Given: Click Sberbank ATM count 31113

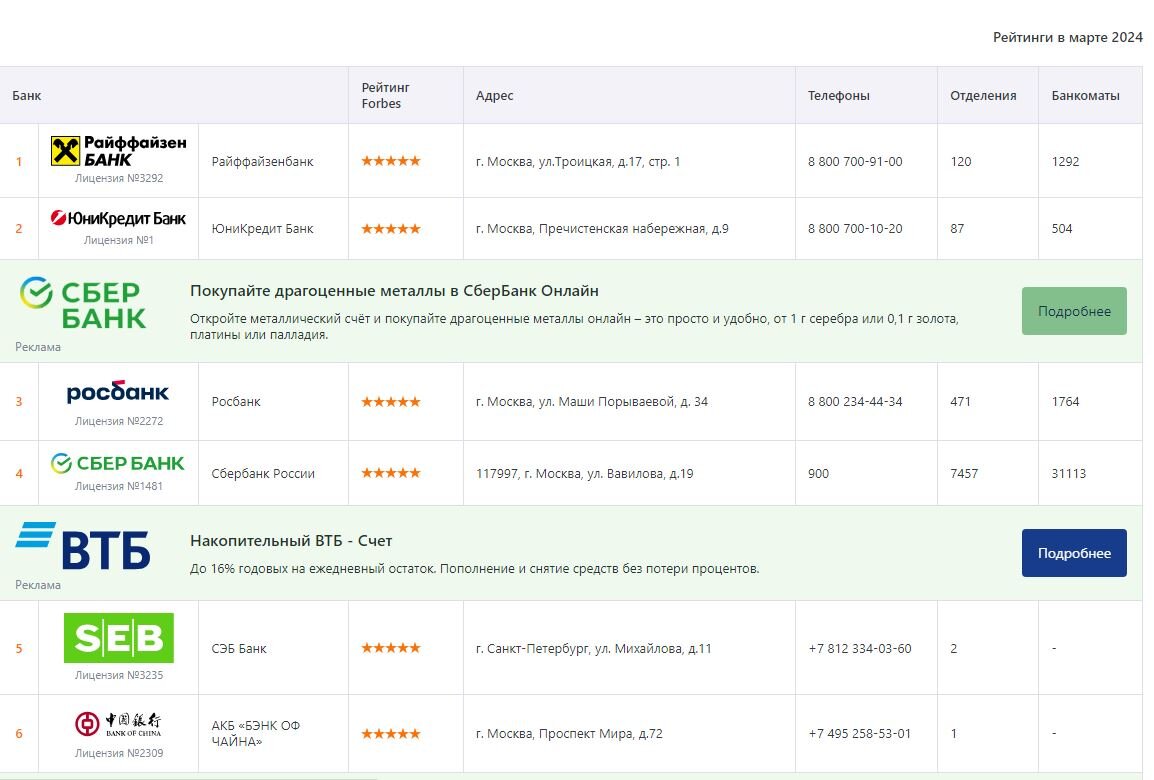Looking at the screenshot, I should (x=1069, y=474).
